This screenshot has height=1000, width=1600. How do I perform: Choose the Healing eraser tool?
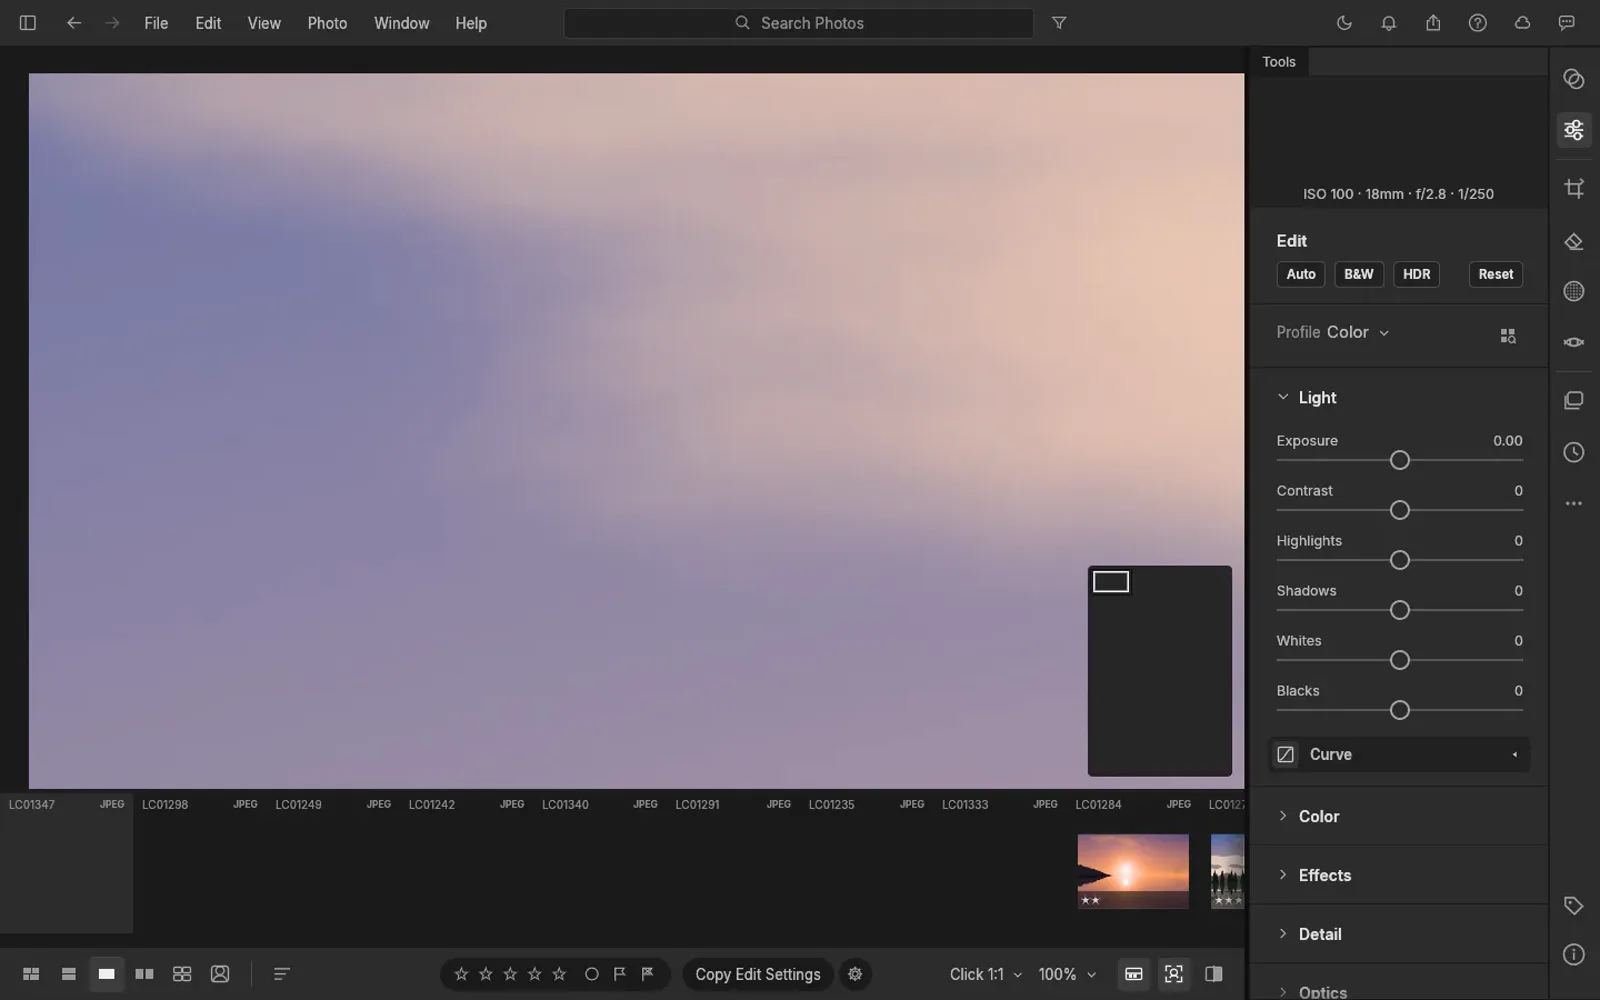click(x=1574, y=241)
